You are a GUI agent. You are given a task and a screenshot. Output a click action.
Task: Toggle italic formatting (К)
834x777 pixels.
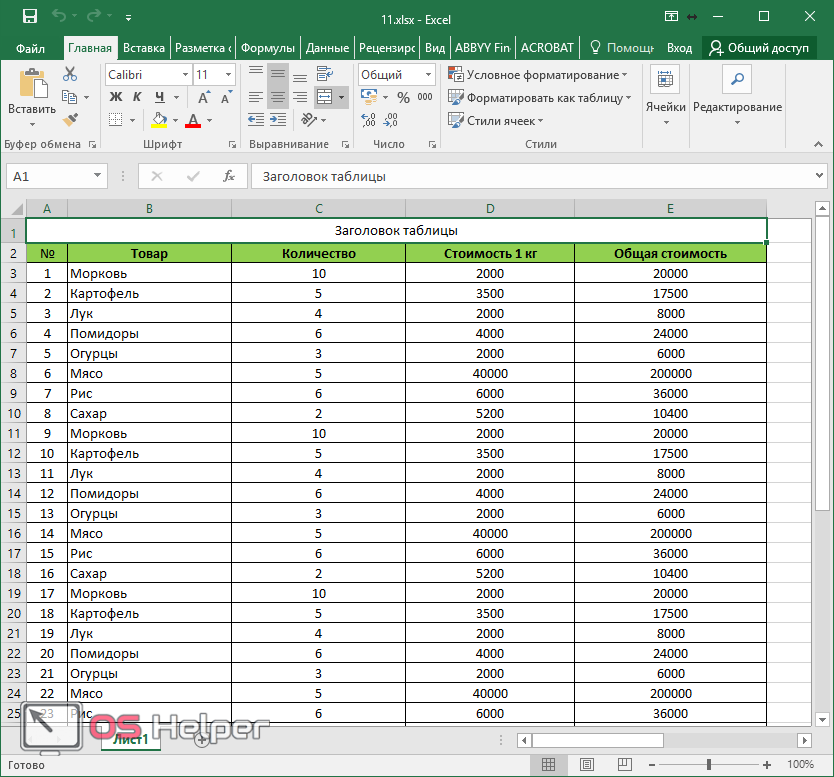tap(135, 97)
